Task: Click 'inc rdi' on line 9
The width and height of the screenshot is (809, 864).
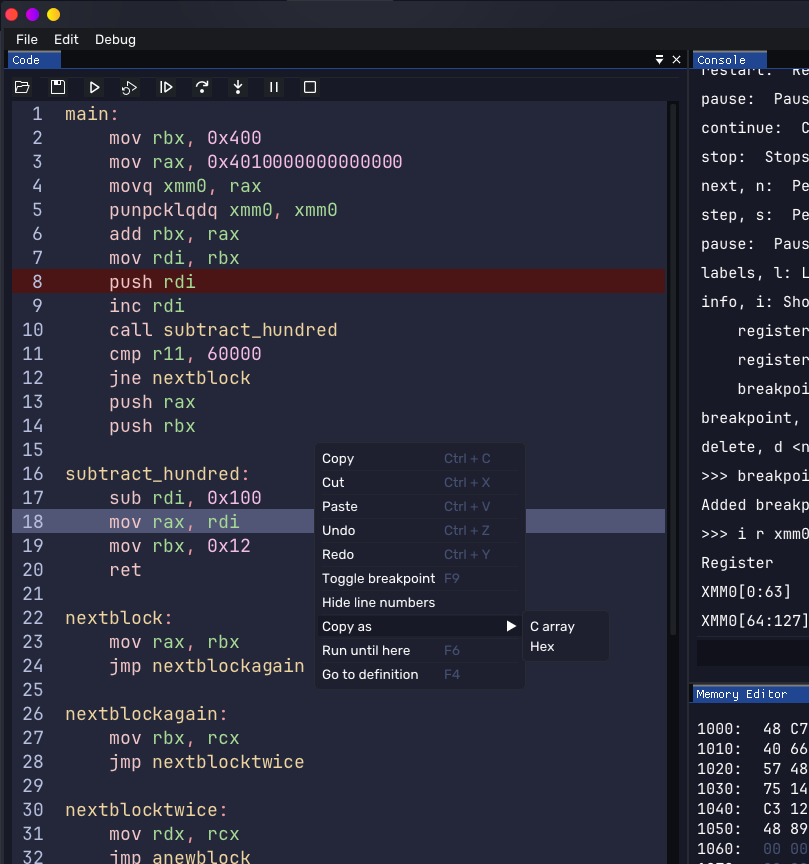Action: click(x=146, y=306)
